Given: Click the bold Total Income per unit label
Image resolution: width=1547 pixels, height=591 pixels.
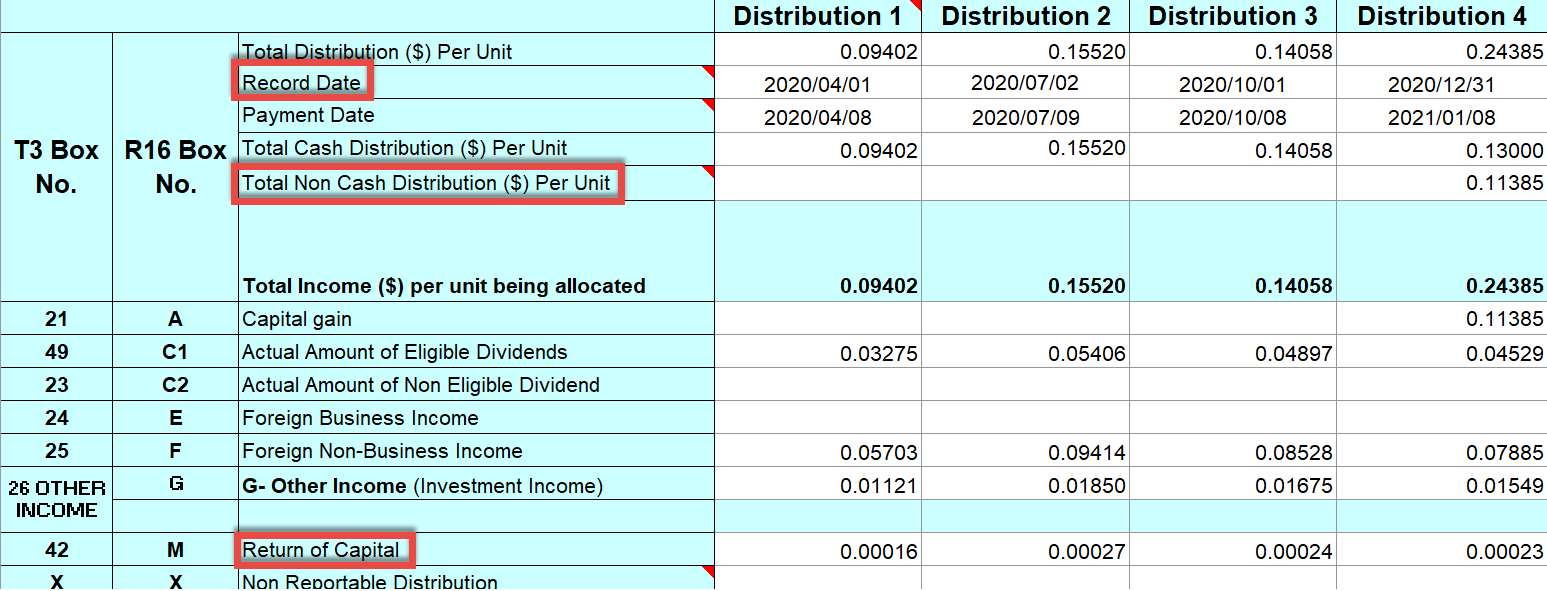Looking at the screenshot, I should (444, 286).
